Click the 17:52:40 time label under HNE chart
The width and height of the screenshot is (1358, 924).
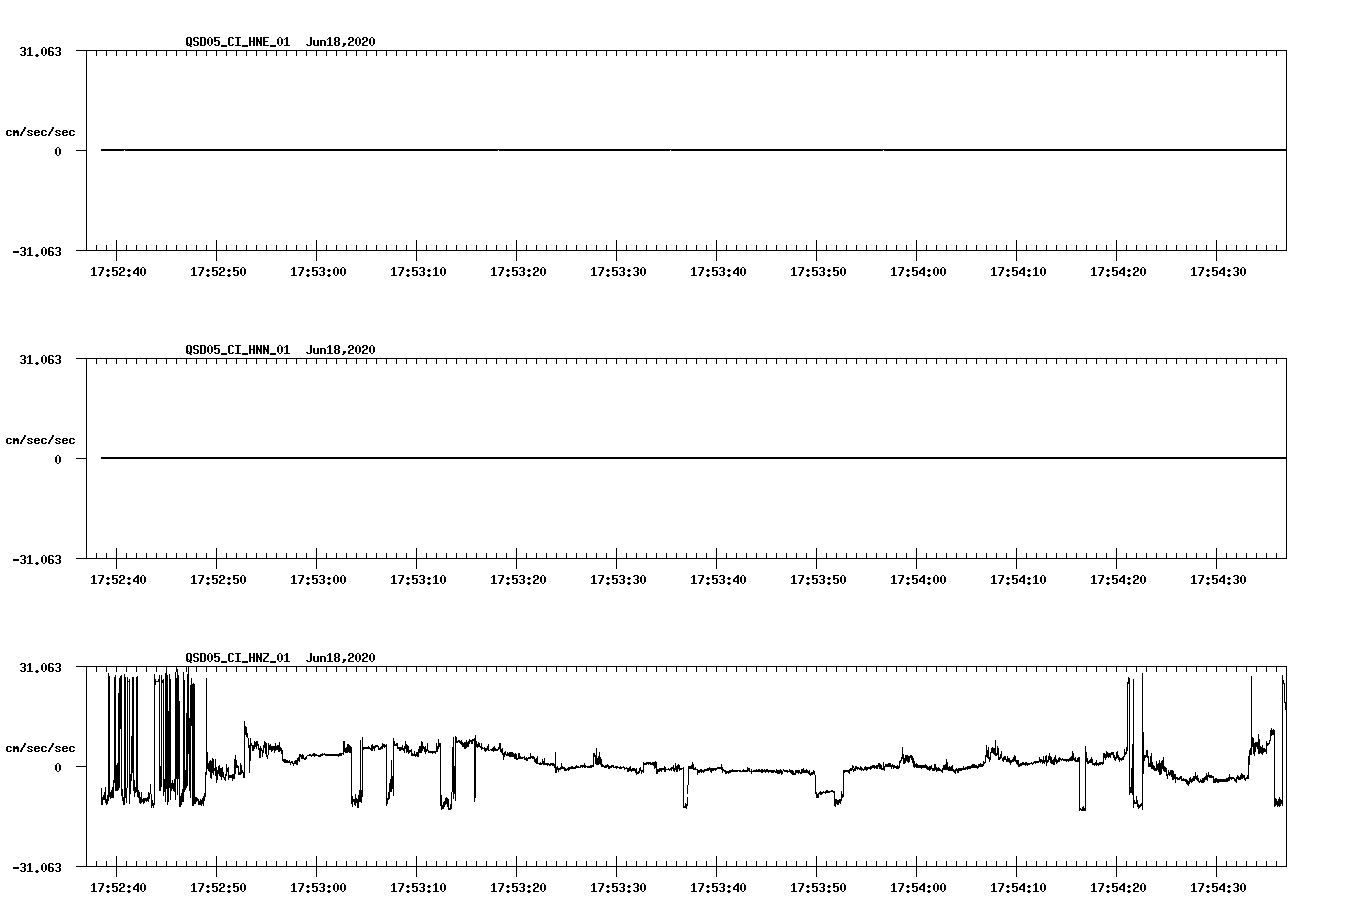tap(118, 272)
